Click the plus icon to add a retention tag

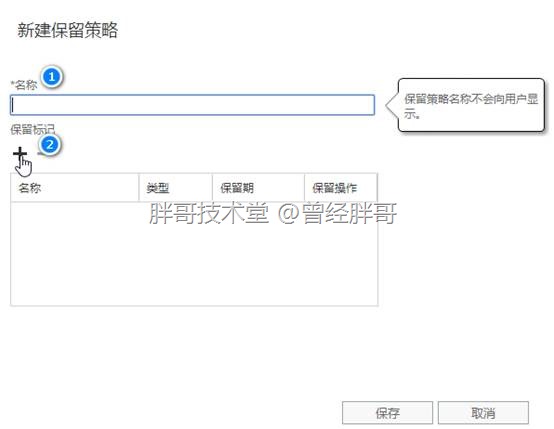[20, 153]
